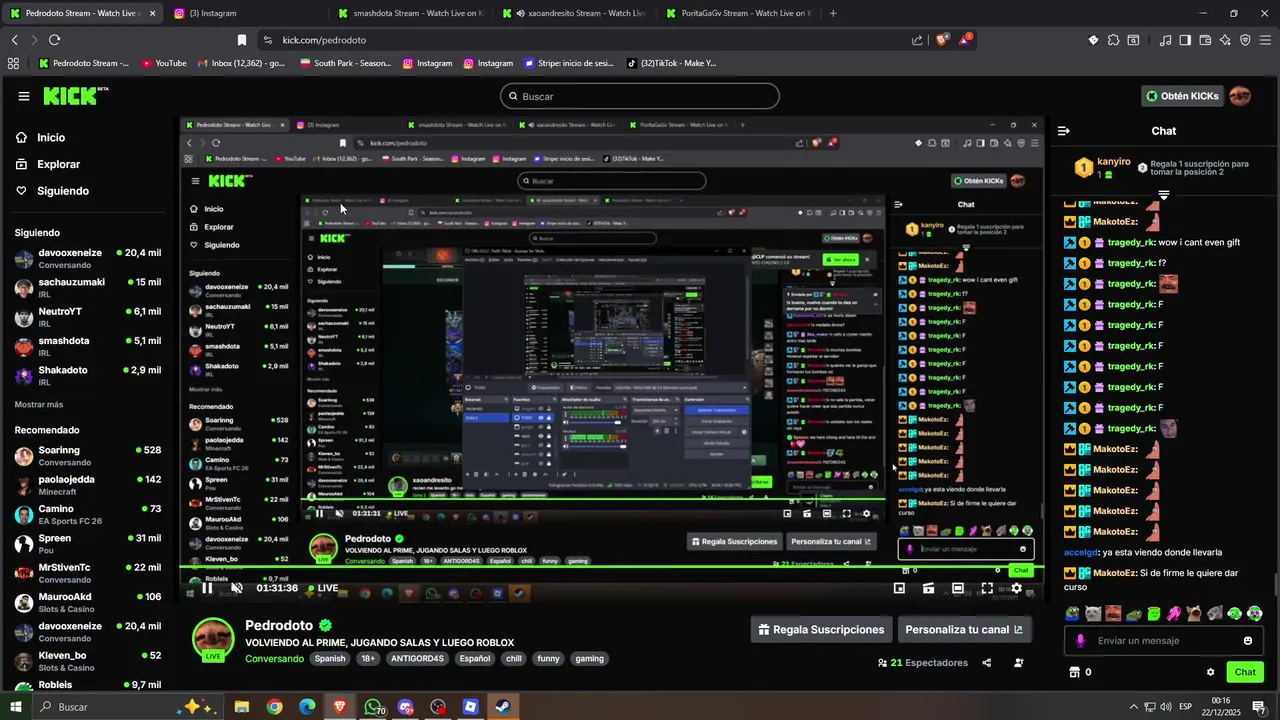The height and width of the screenshot is (720, 1280).
Task: Open Explorar in the sidebar
Action: (47, 164)
